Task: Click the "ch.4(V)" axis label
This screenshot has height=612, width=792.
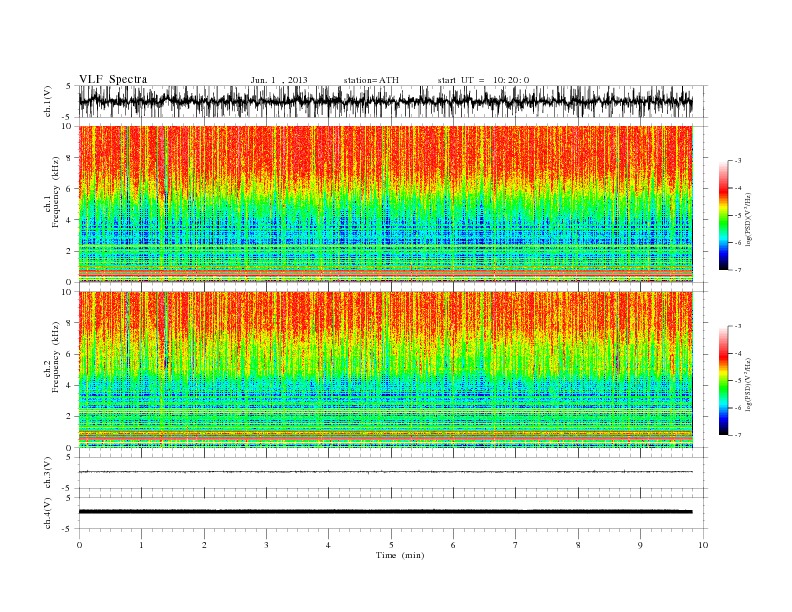Action: click(48, 513)
